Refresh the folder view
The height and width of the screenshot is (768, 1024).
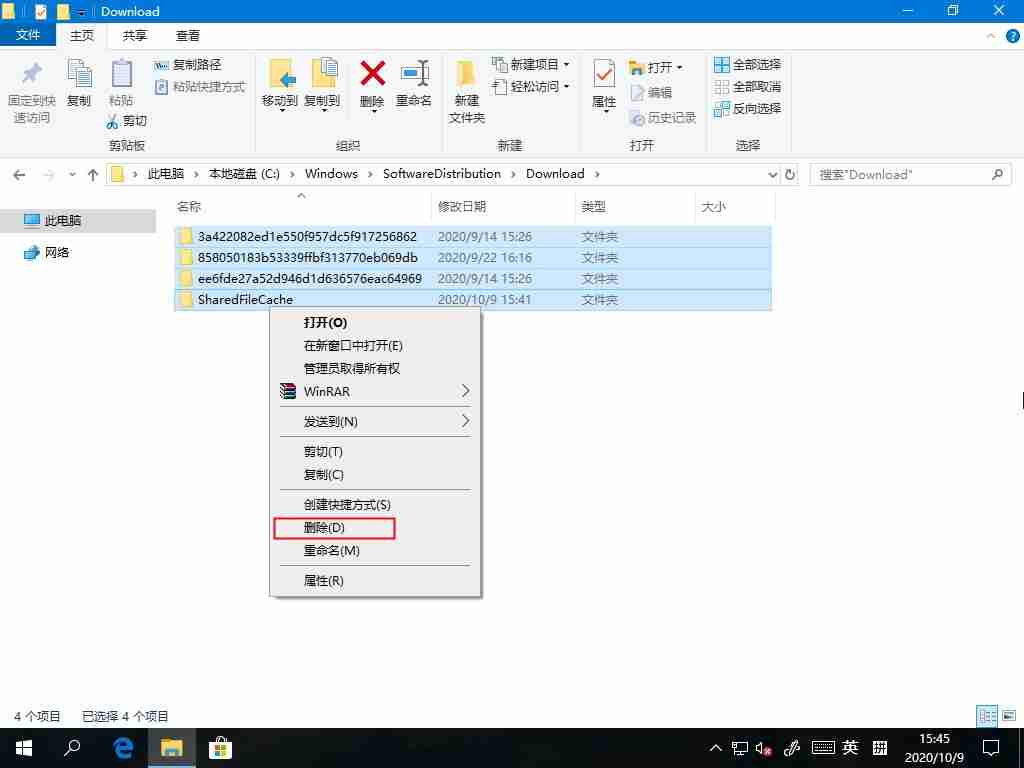[790, 173]
